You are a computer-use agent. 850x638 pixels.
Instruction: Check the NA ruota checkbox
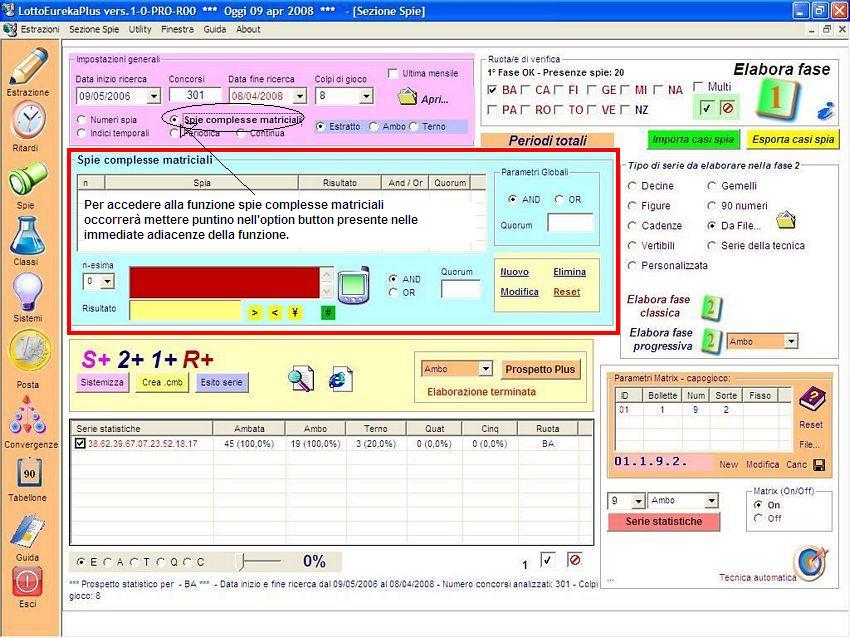tap(658, 90)
